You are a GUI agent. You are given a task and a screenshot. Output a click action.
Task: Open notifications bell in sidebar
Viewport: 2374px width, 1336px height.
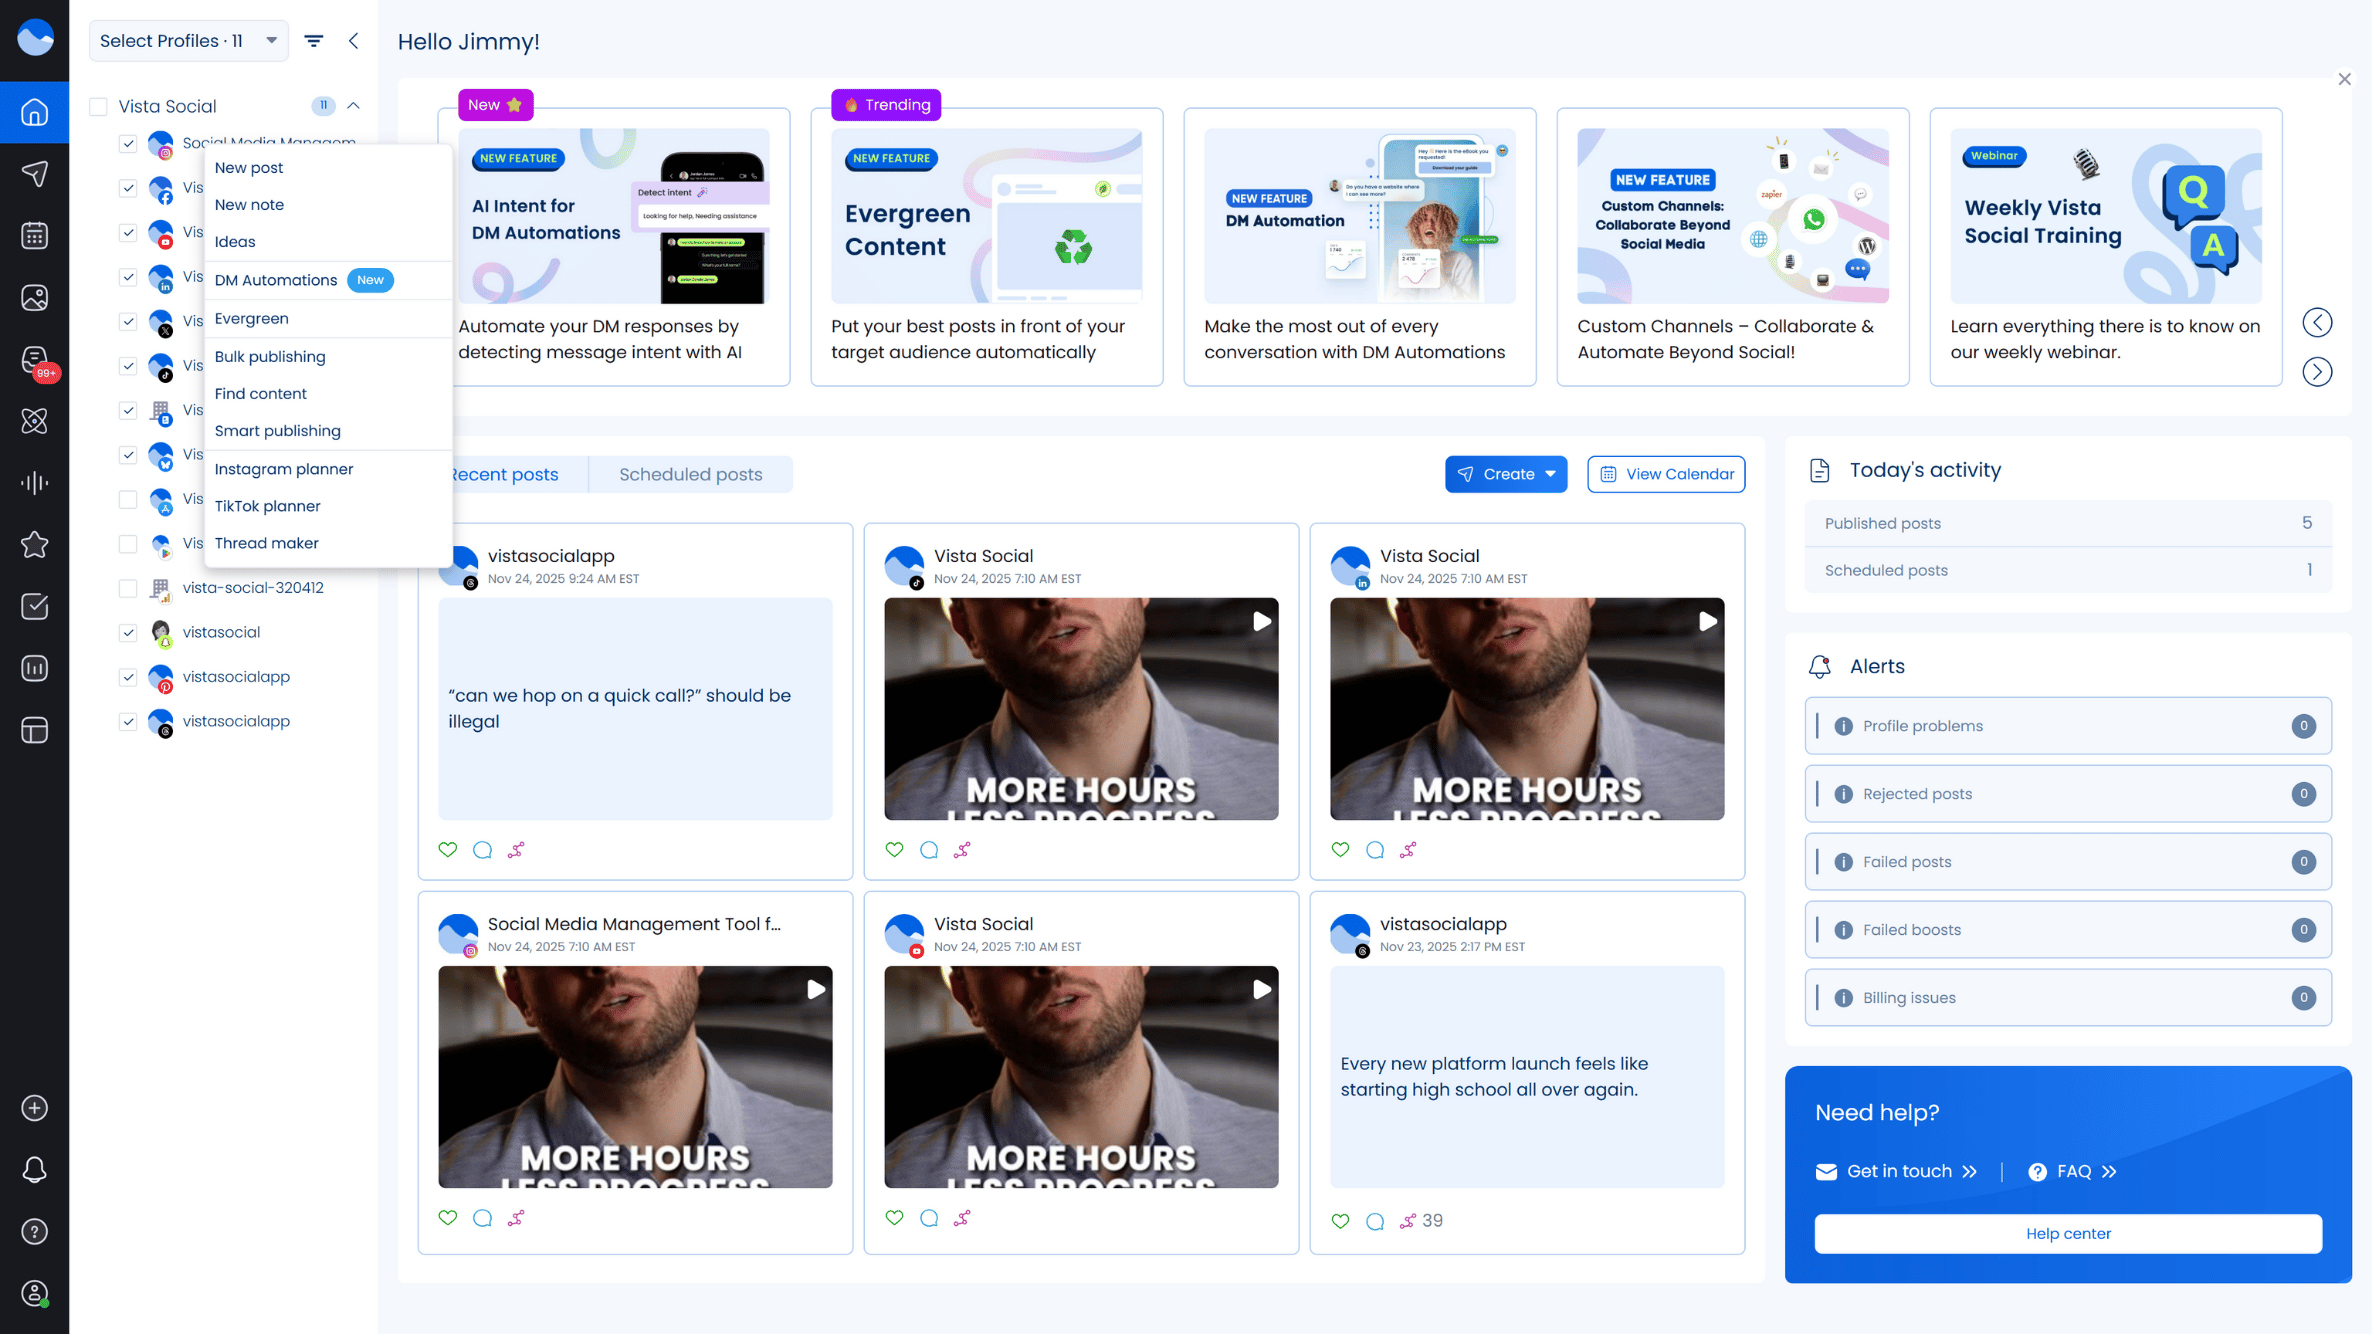click(x=34, y=1170)
